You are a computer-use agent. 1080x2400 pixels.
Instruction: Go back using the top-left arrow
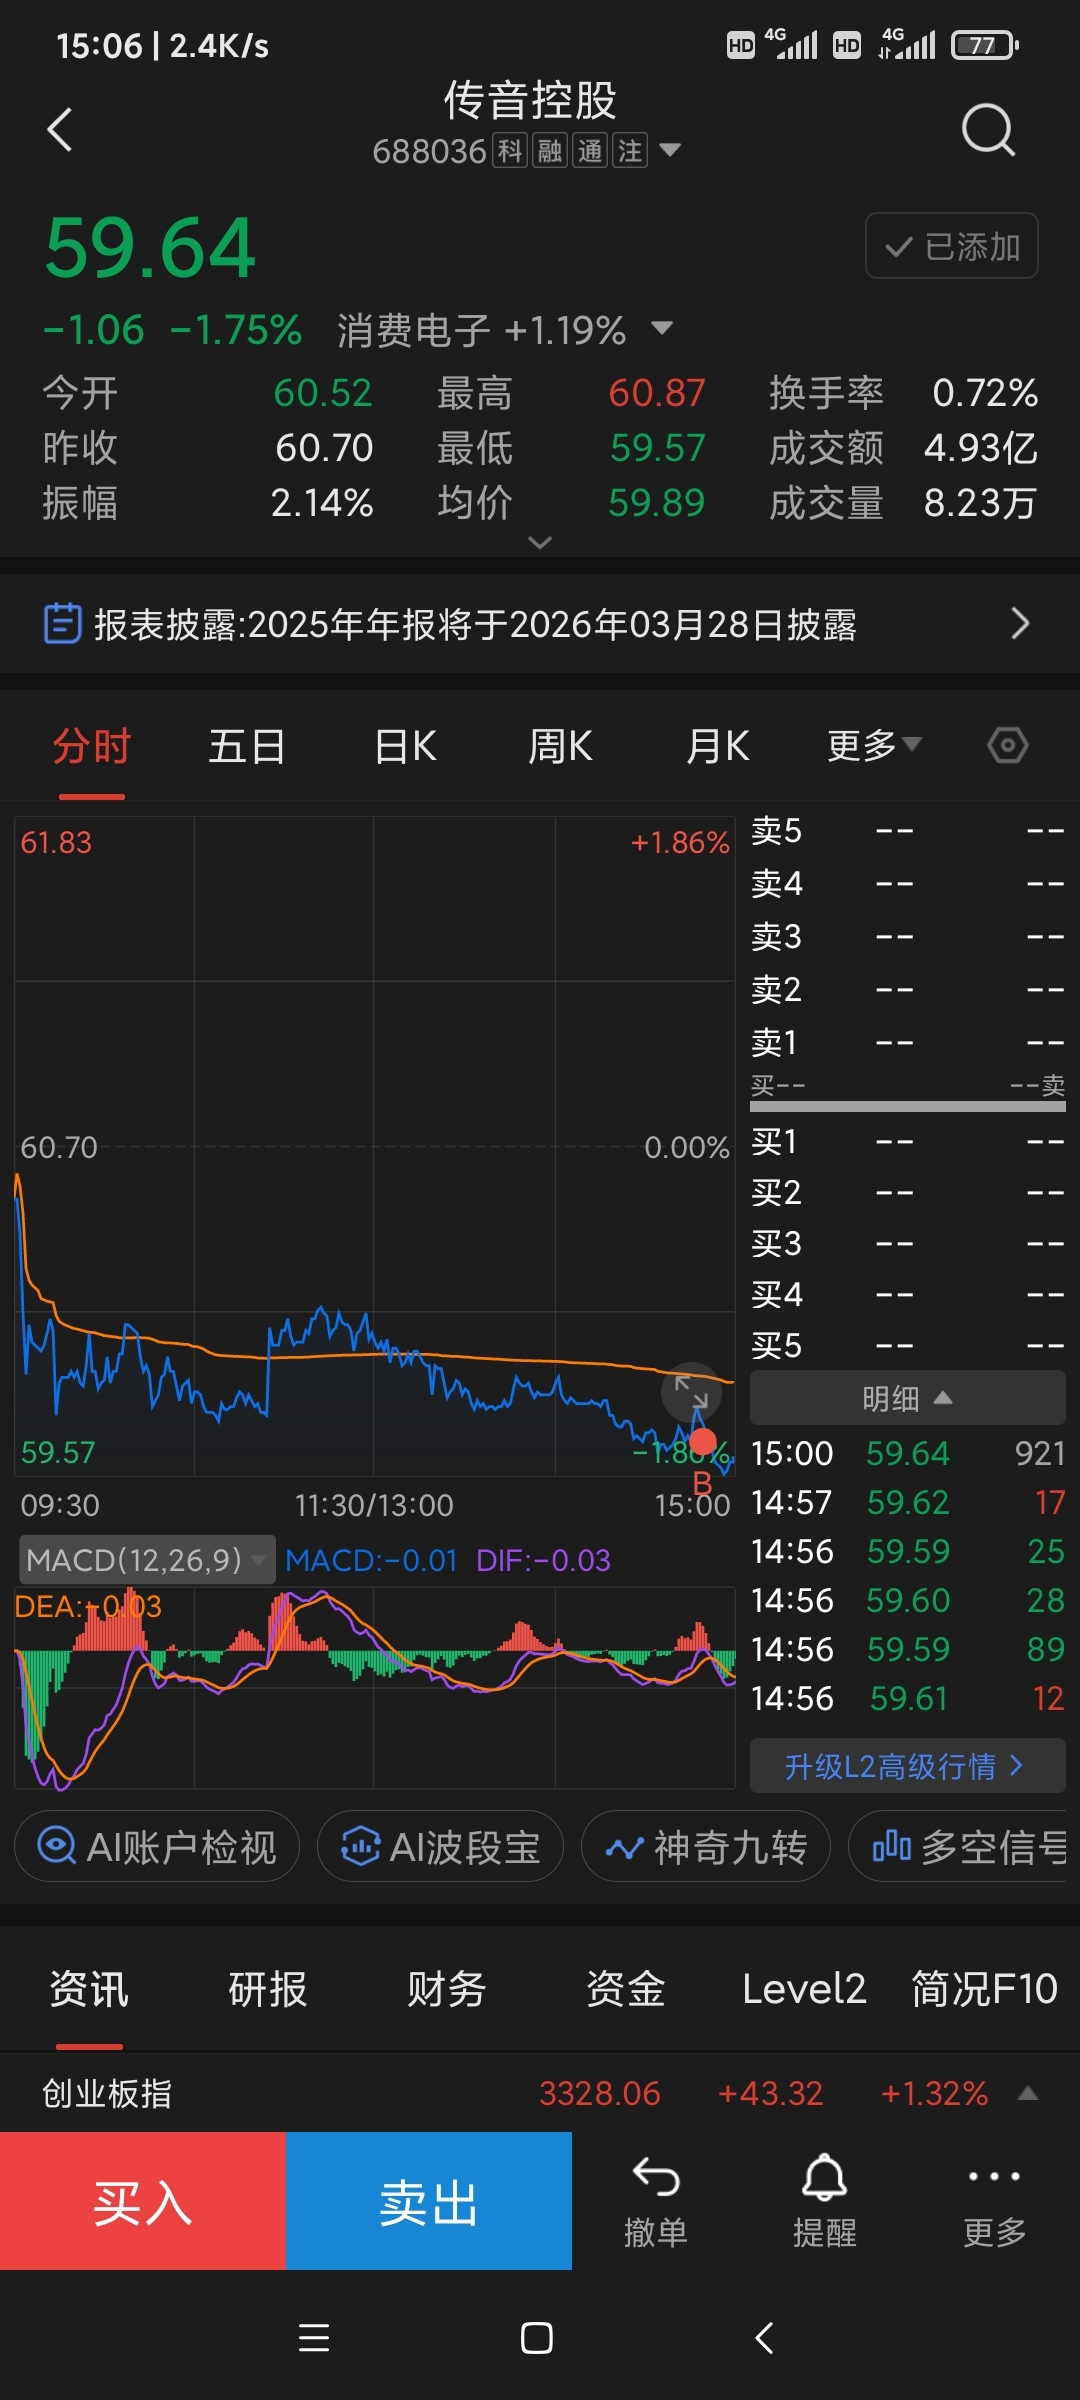point(60,130)
